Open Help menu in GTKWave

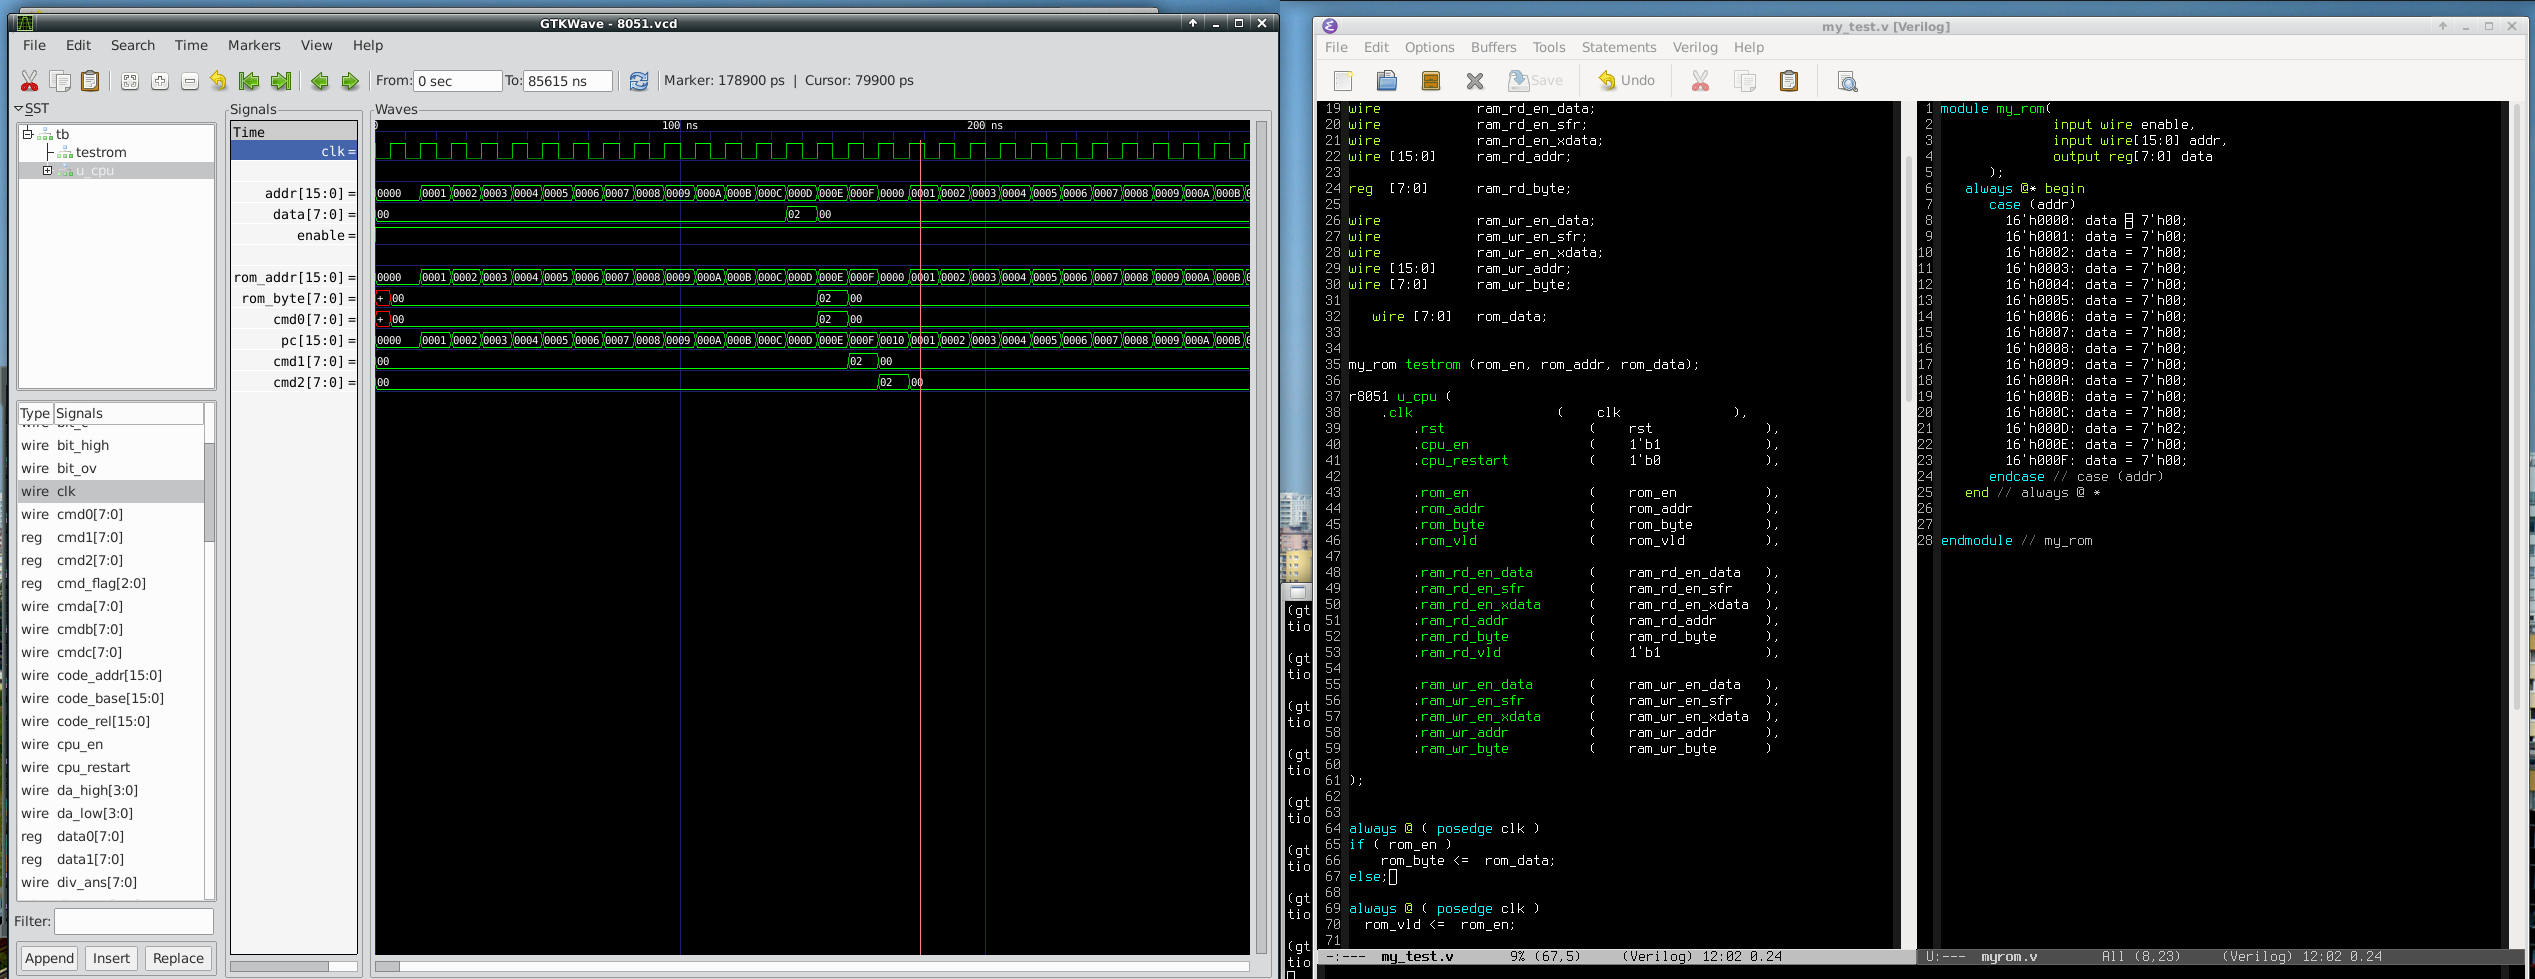point(367,45)
